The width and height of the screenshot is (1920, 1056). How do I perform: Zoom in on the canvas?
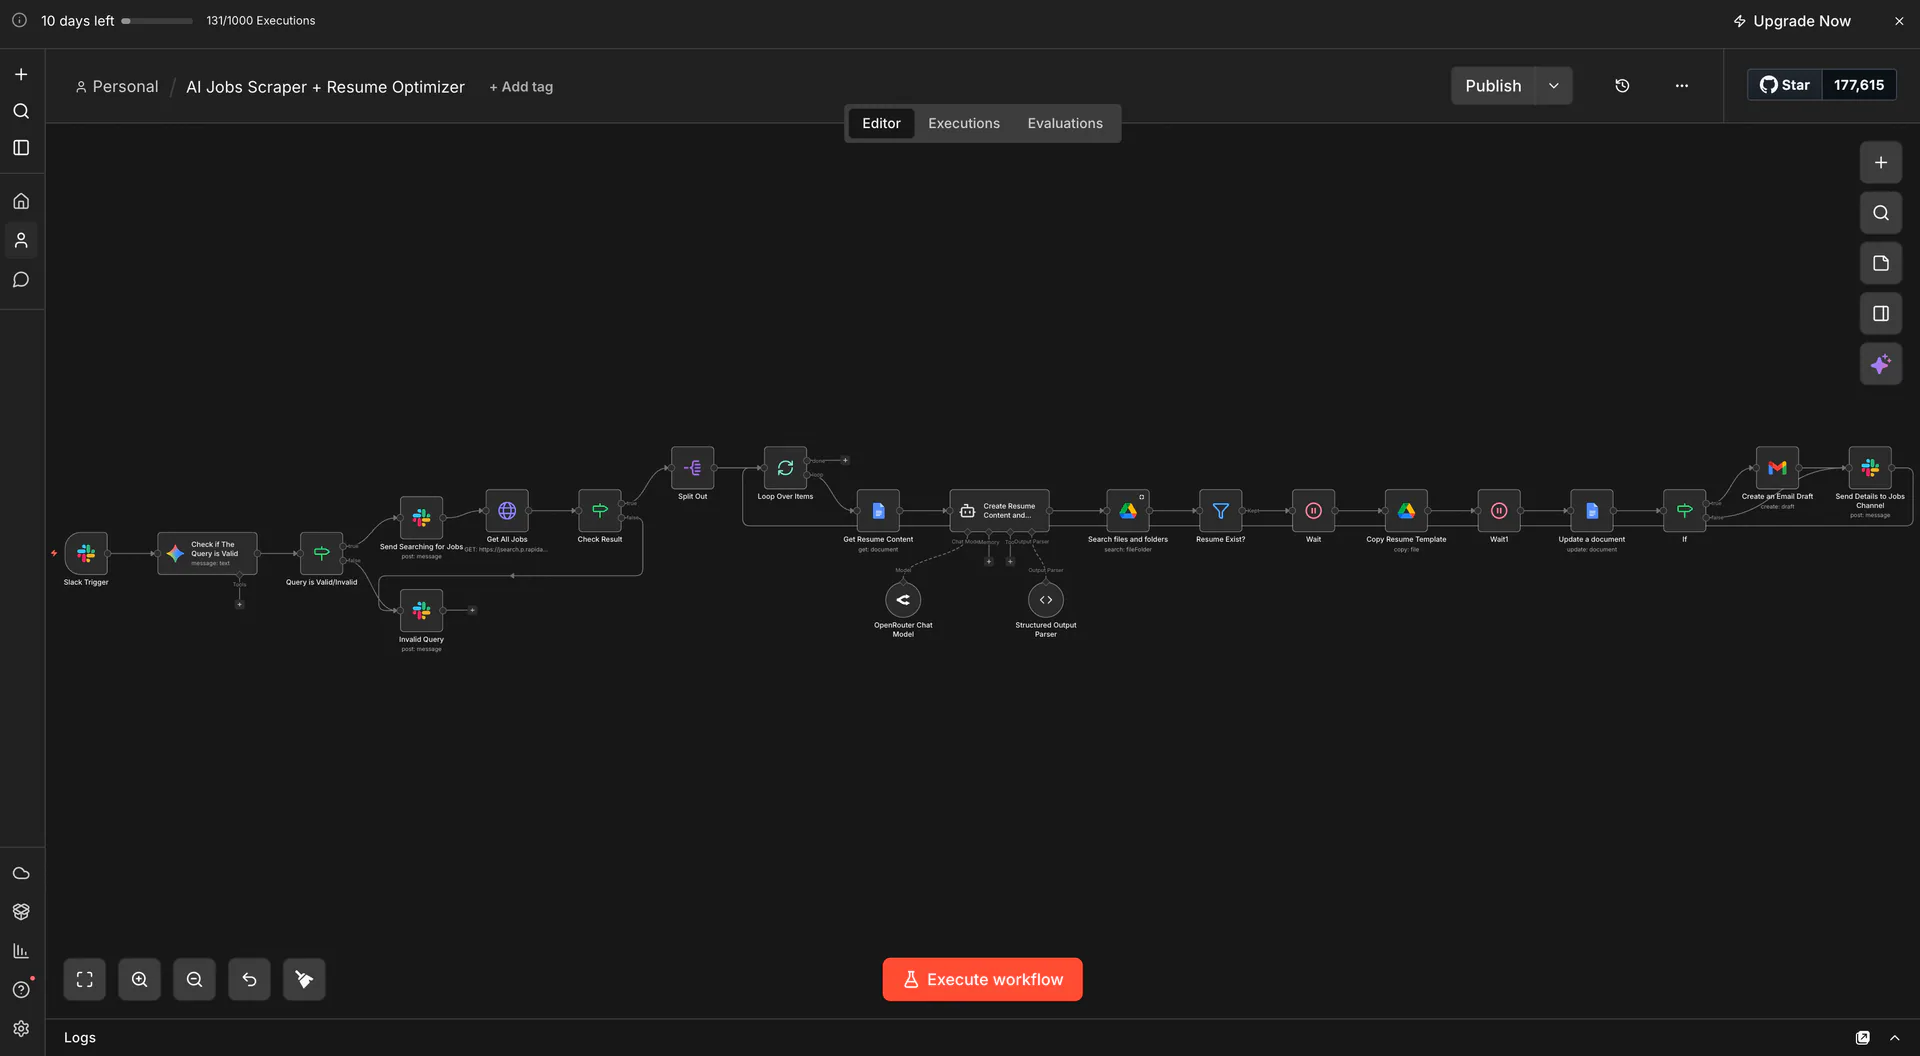point(140,980)
